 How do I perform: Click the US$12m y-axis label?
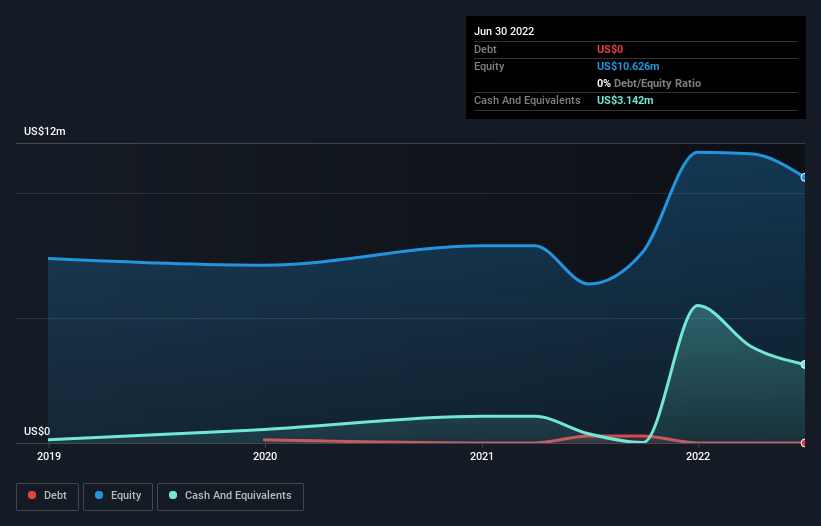pyautogui.click(x=45, y=131)
